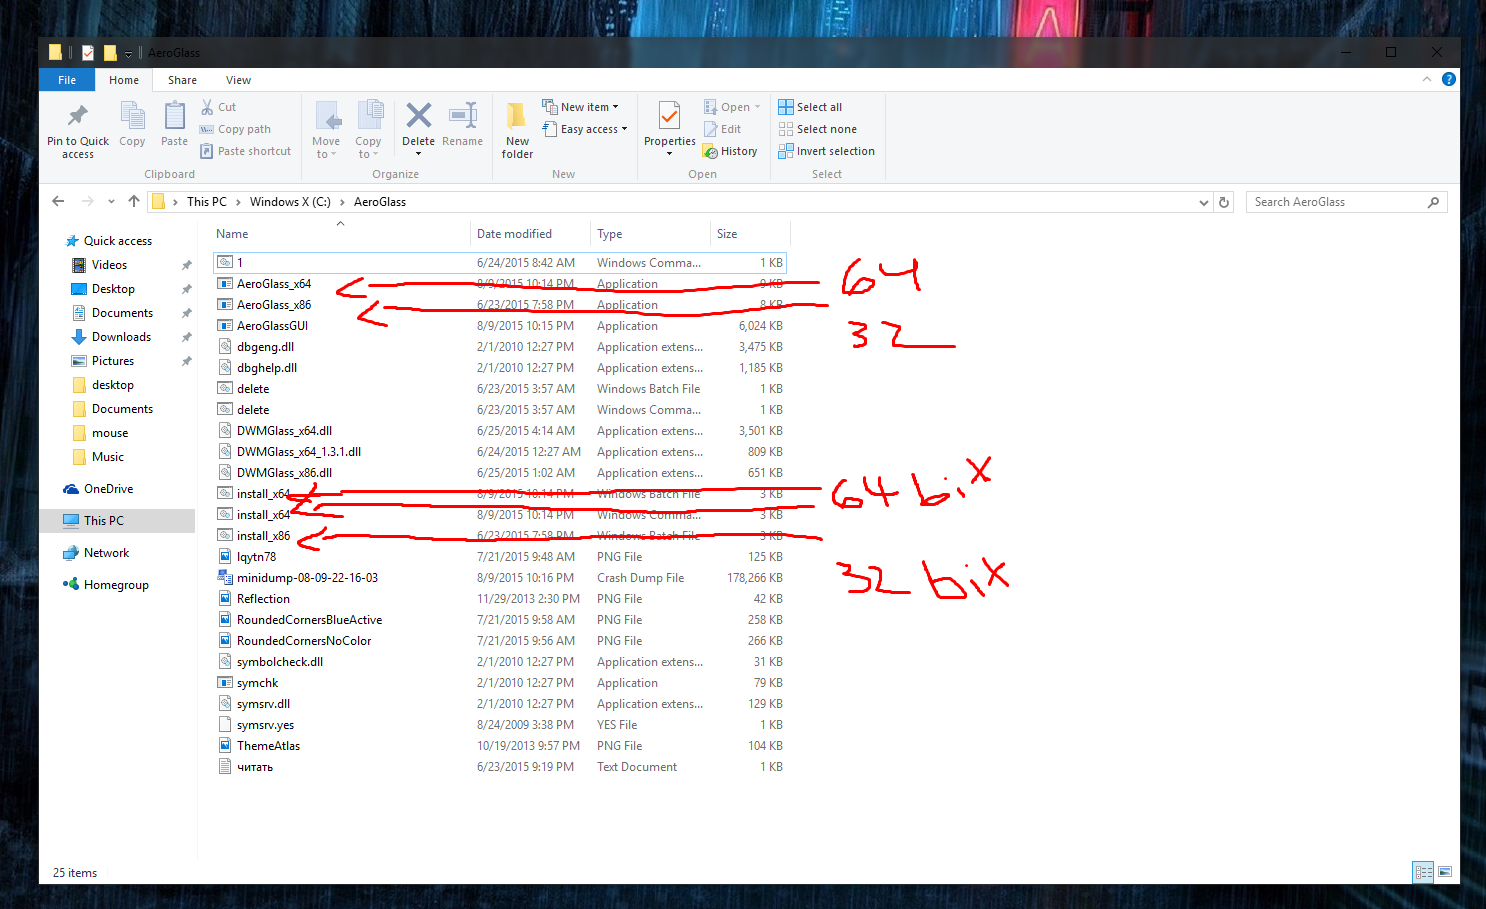Sort by the Name column header
Viewport: 1486px width, 909px height.
[340, 234]
